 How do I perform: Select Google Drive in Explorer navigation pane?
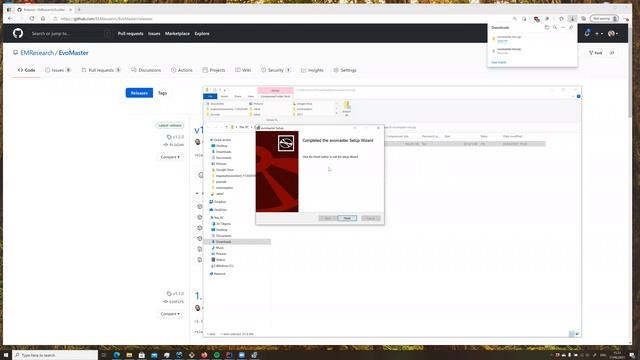coord(222,169)
